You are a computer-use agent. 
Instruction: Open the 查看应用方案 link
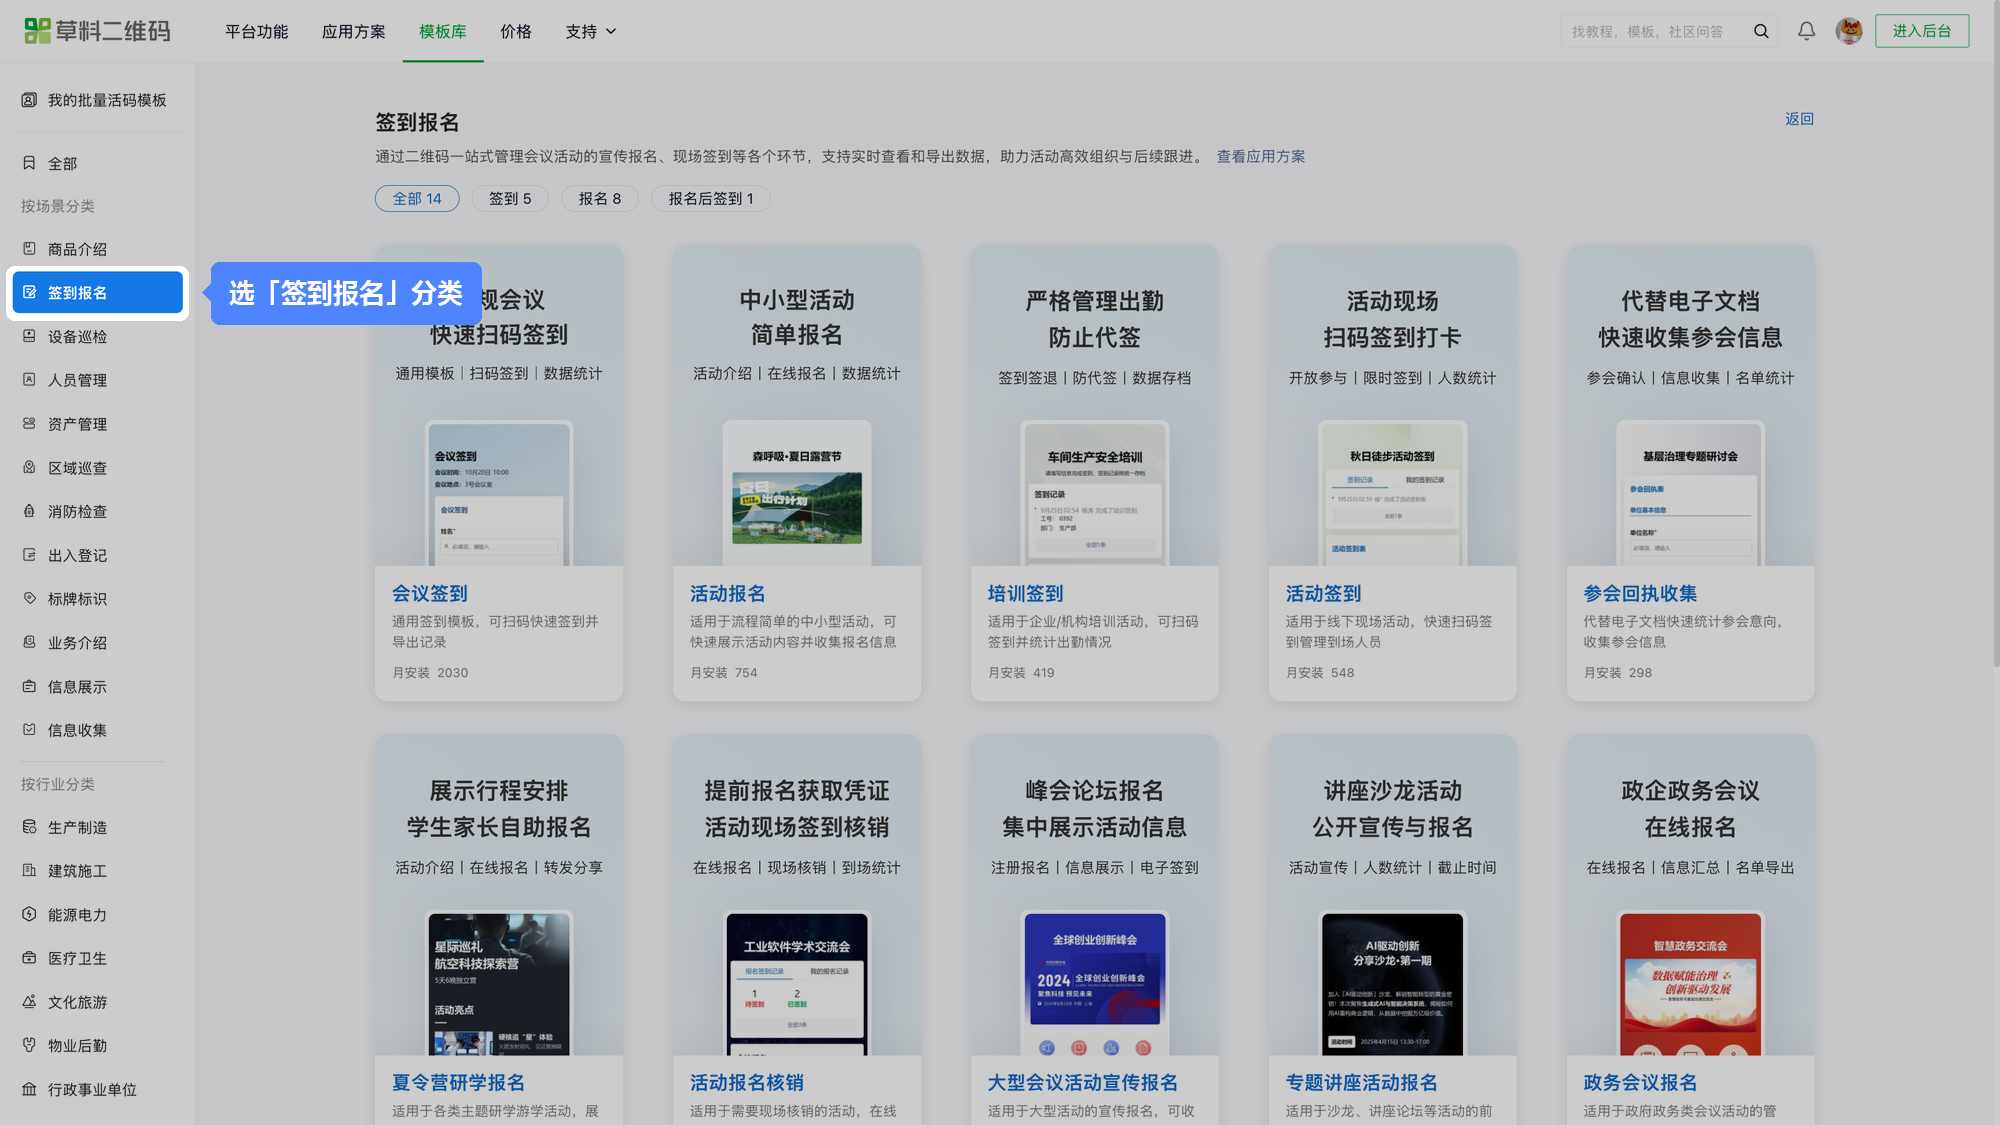tap(1261, 157)
